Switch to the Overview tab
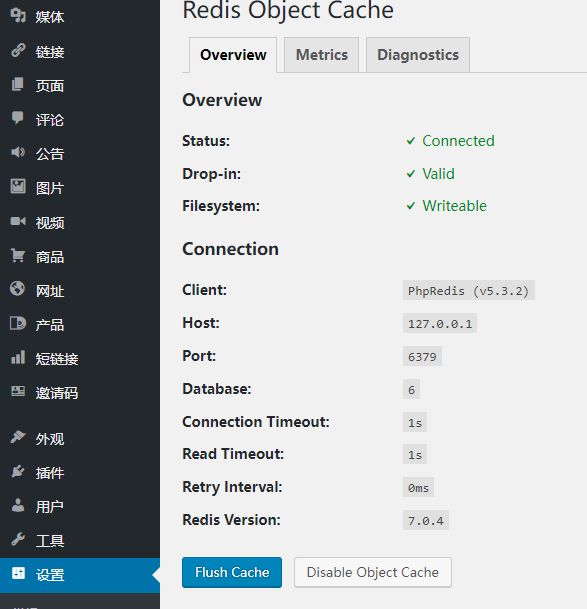Screen dimensions: 587x609 point(233,55)
